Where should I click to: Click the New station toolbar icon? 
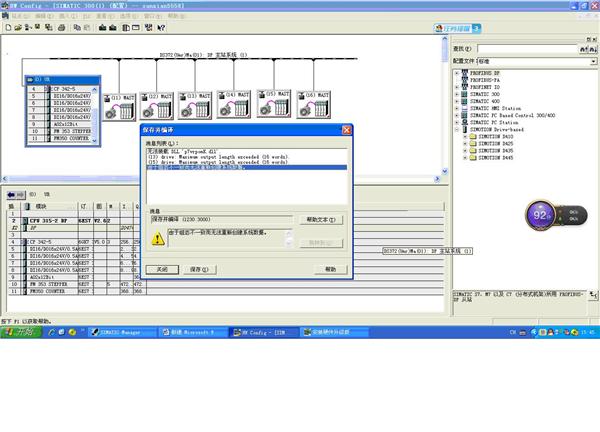(x=8, y=28)
